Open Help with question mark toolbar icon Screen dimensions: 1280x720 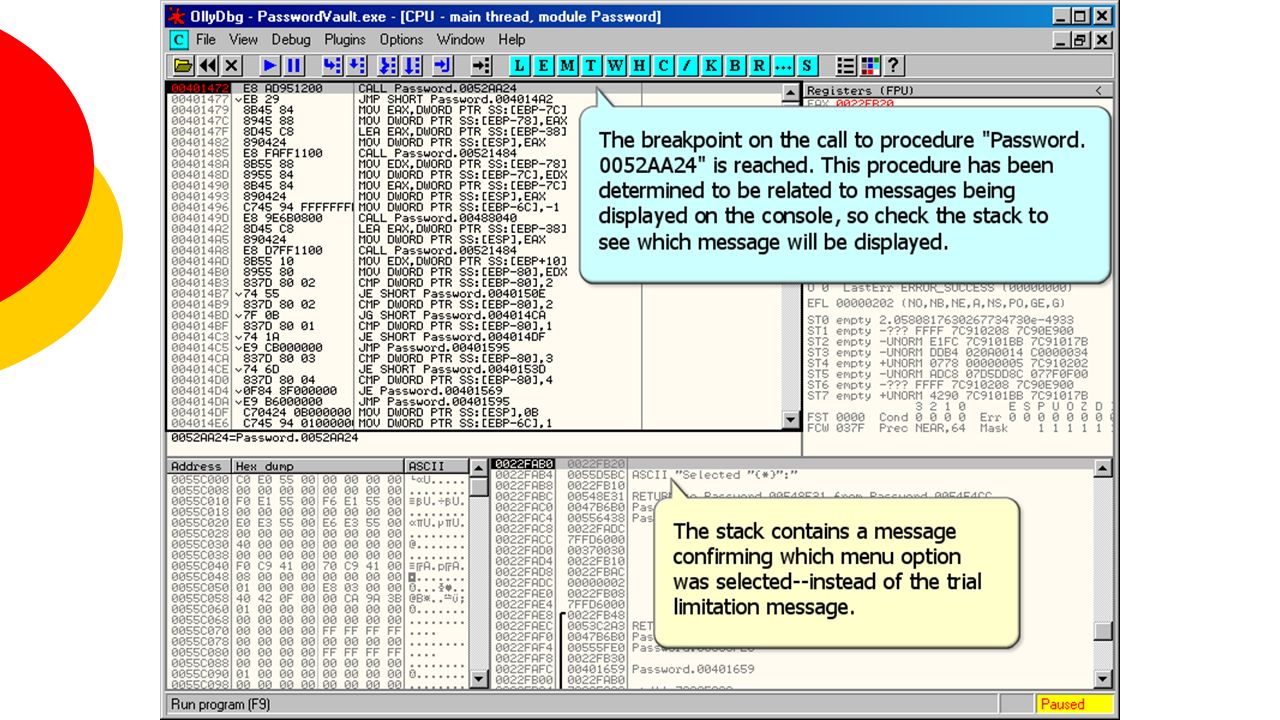click(x=894, y=66)
